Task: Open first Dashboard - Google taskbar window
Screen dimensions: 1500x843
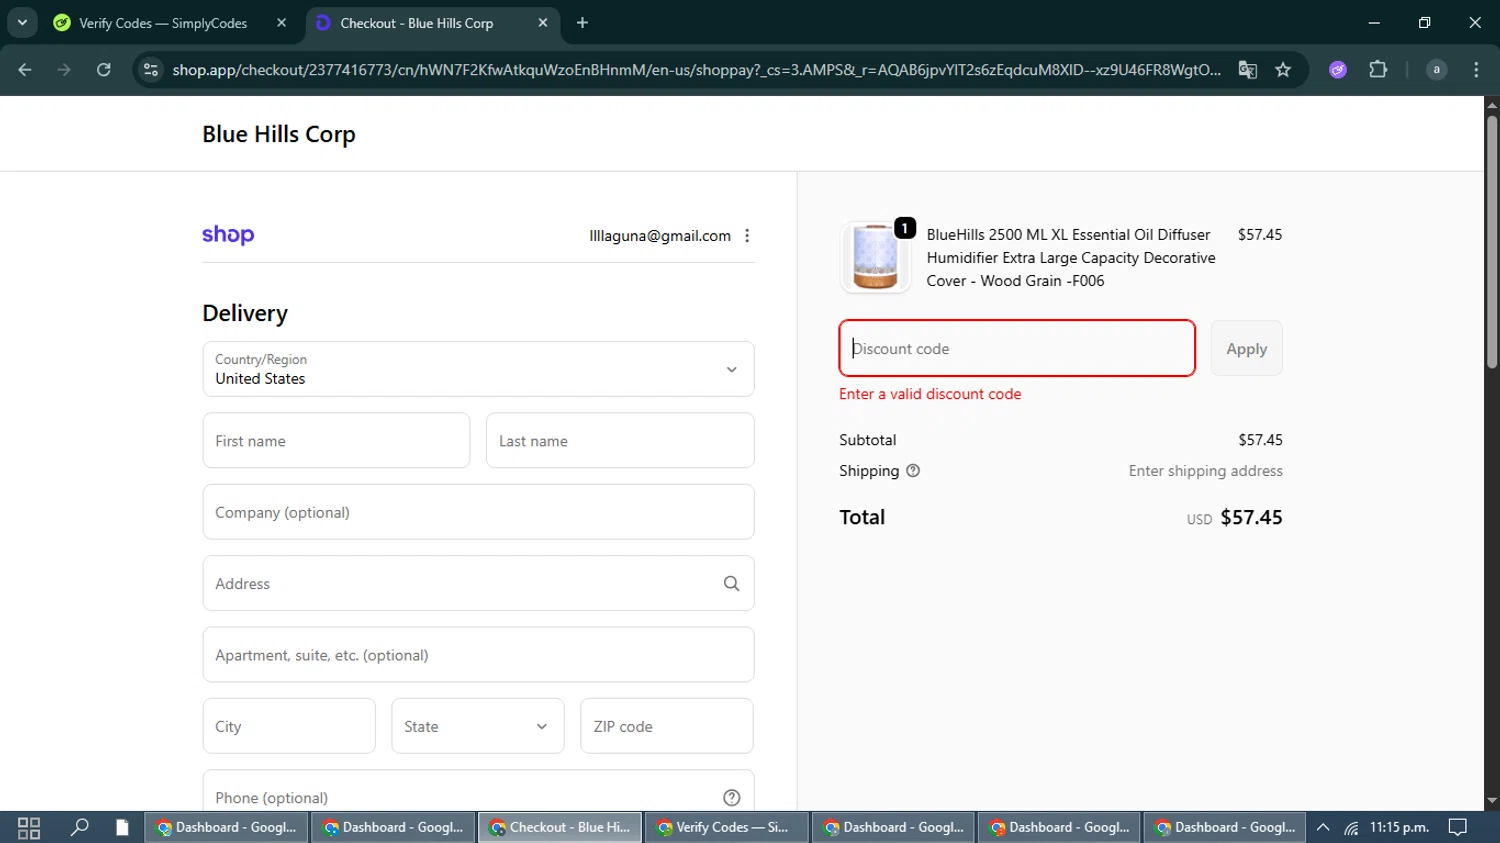Action: click(x=227, y=827)
